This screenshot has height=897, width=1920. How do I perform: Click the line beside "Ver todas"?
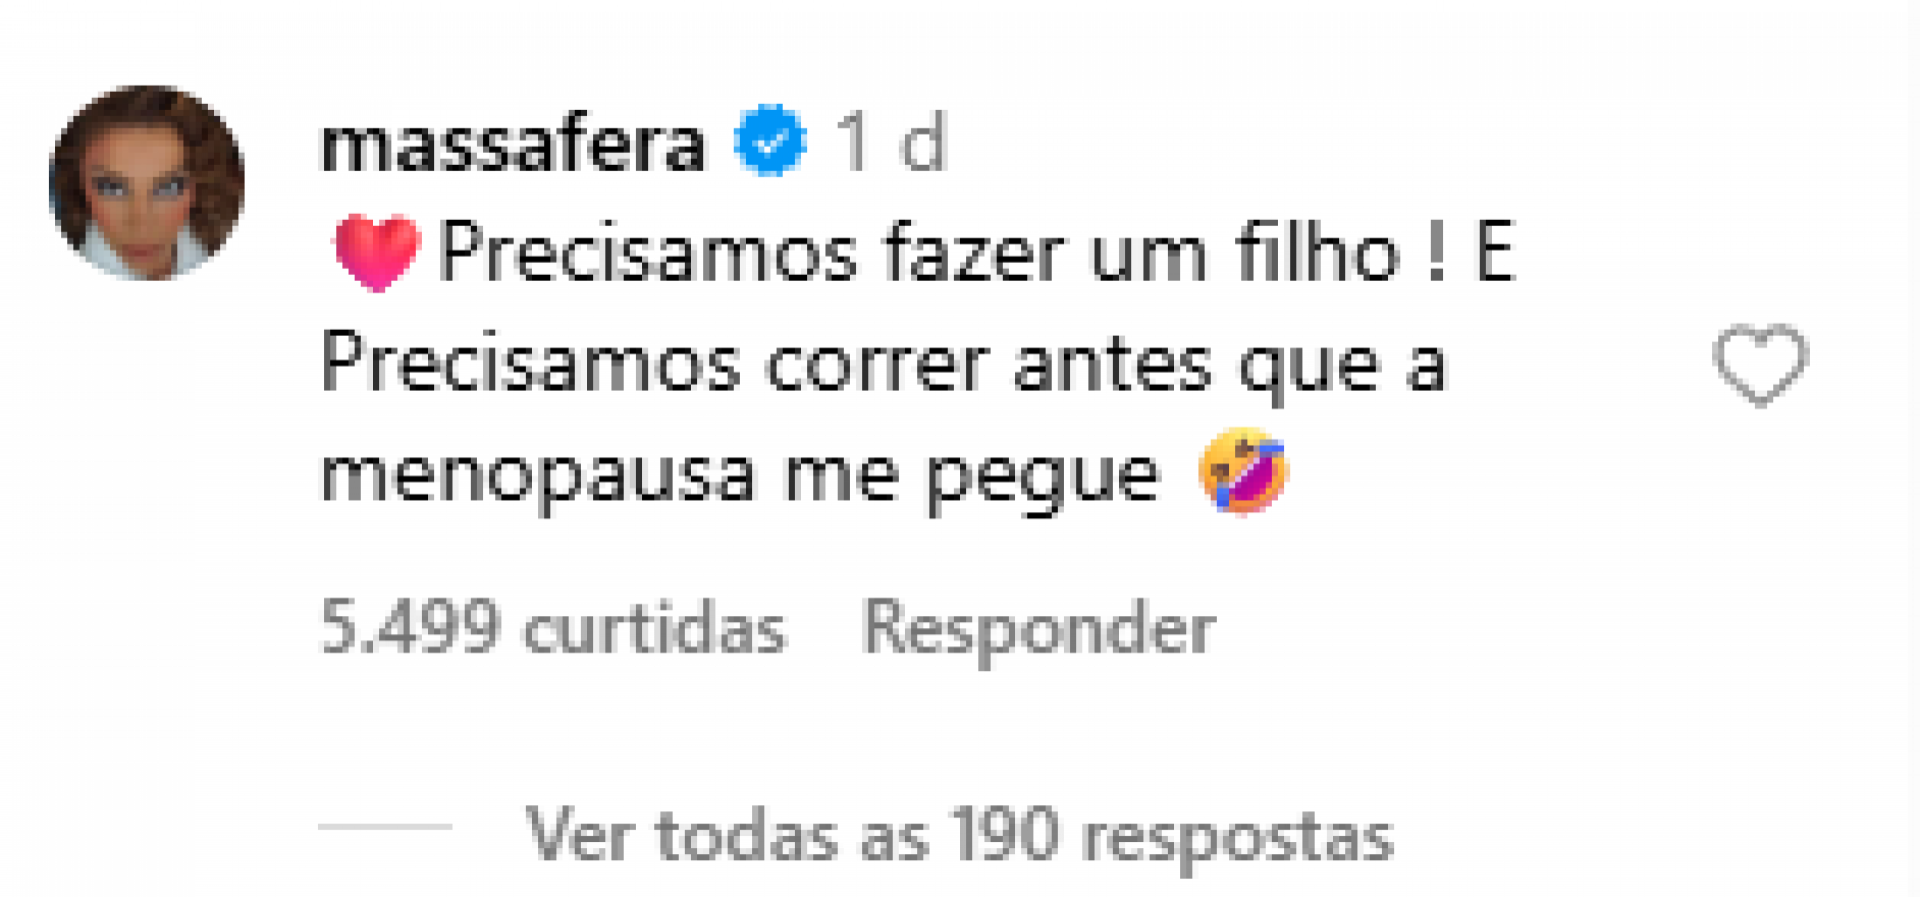click(x=385, y=827)
